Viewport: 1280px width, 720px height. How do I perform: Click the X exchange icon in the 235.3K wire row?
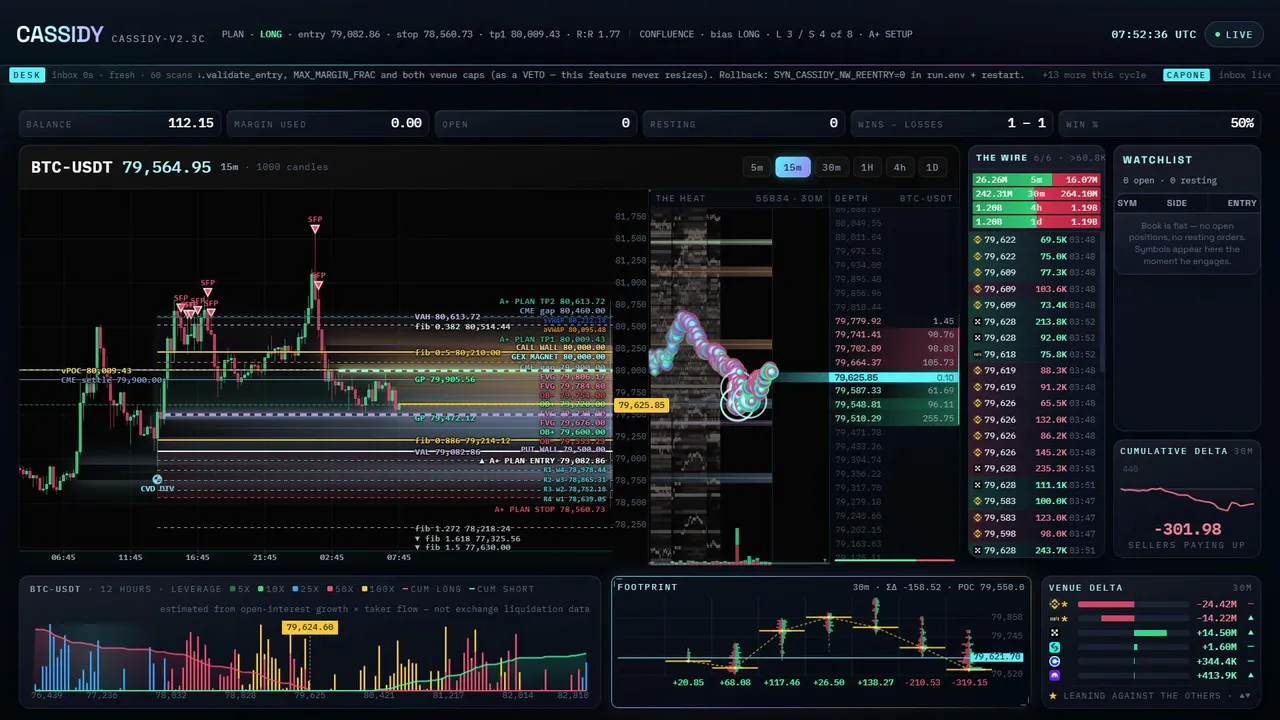pyautogui.click(x=977, y=468)
